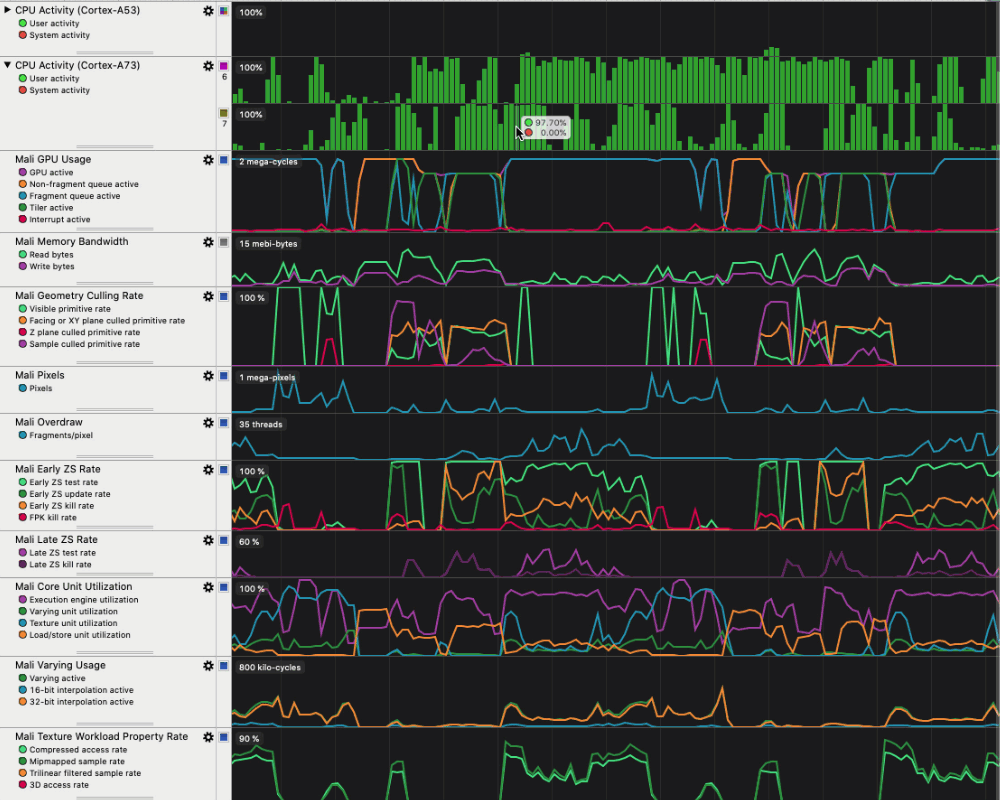This screenshot has height=800, width=1000.
Task: Open Mali Geometry Culling Rate chart settings gear
Action: (208, 297)
